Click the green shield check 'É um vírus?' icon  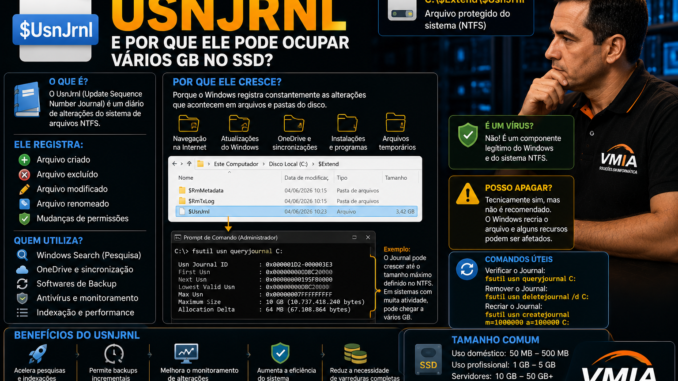[x=468, y=135]
